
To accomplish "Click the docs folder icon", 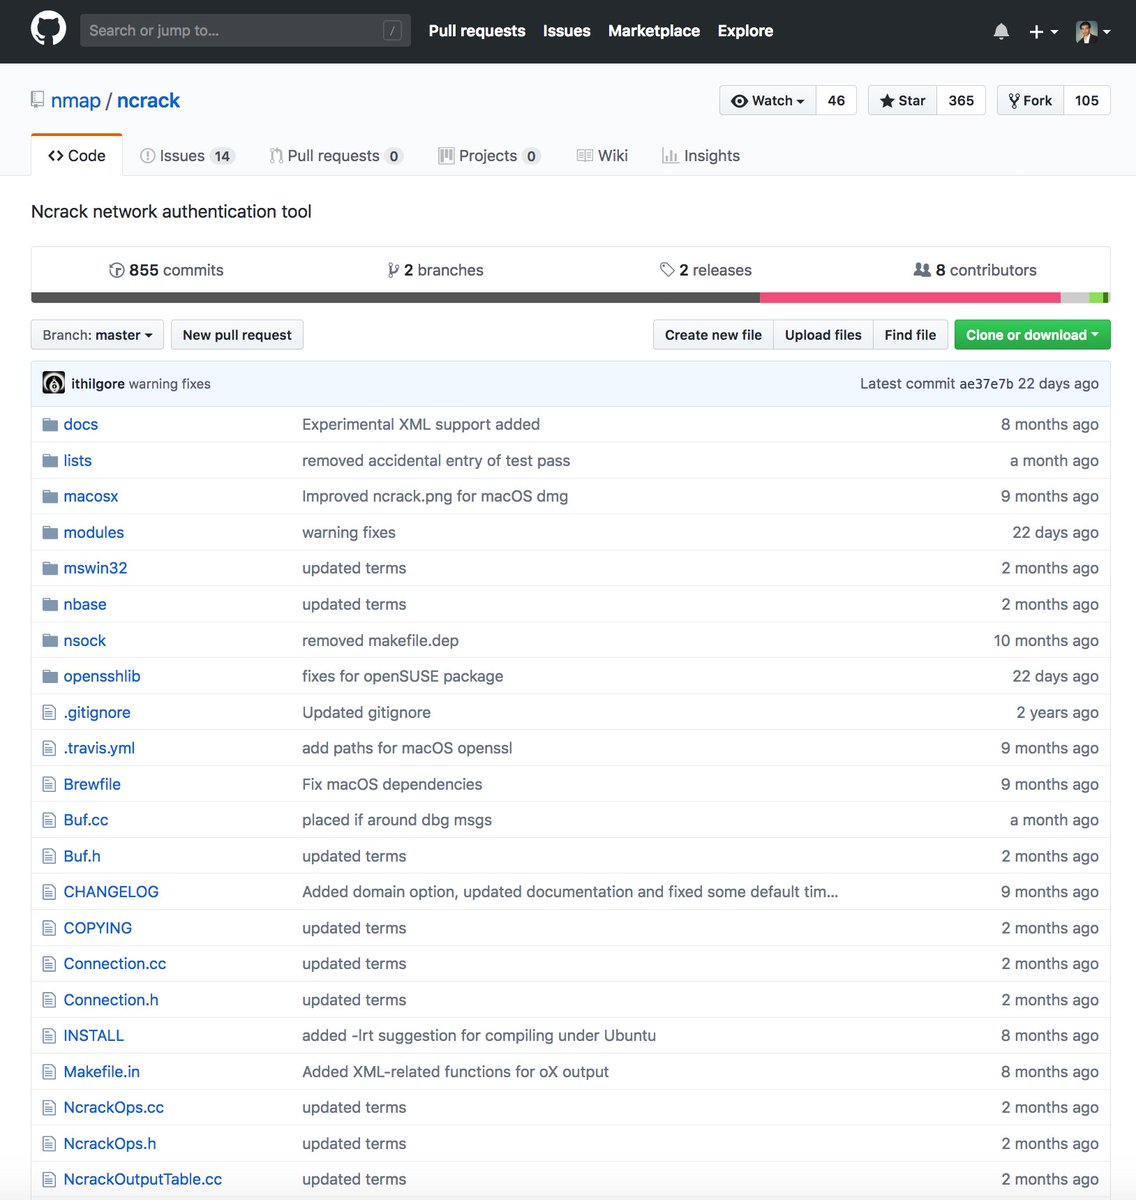I will [x=50, y=425].
